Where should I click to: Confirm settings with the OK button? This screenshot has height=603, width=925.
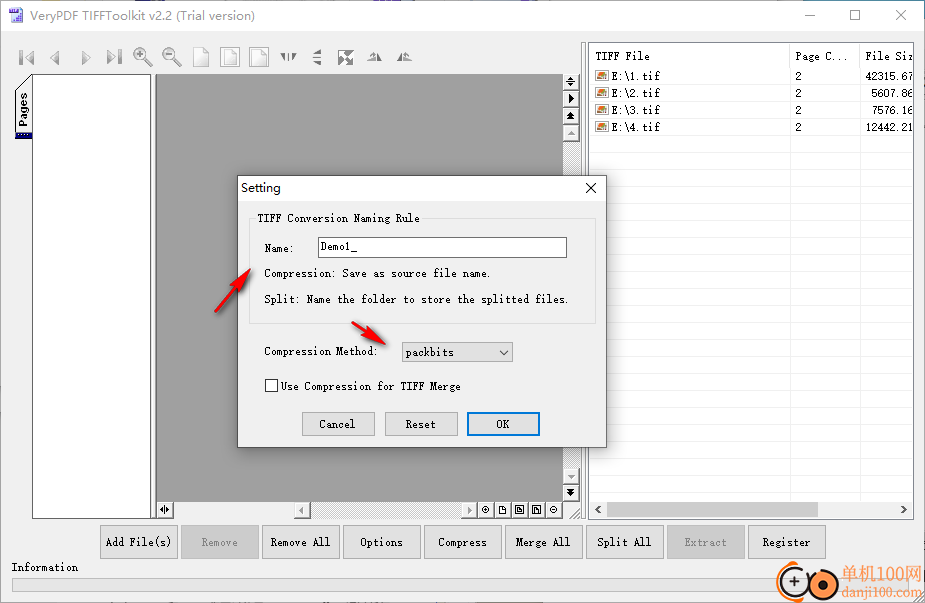pos(503,424)
